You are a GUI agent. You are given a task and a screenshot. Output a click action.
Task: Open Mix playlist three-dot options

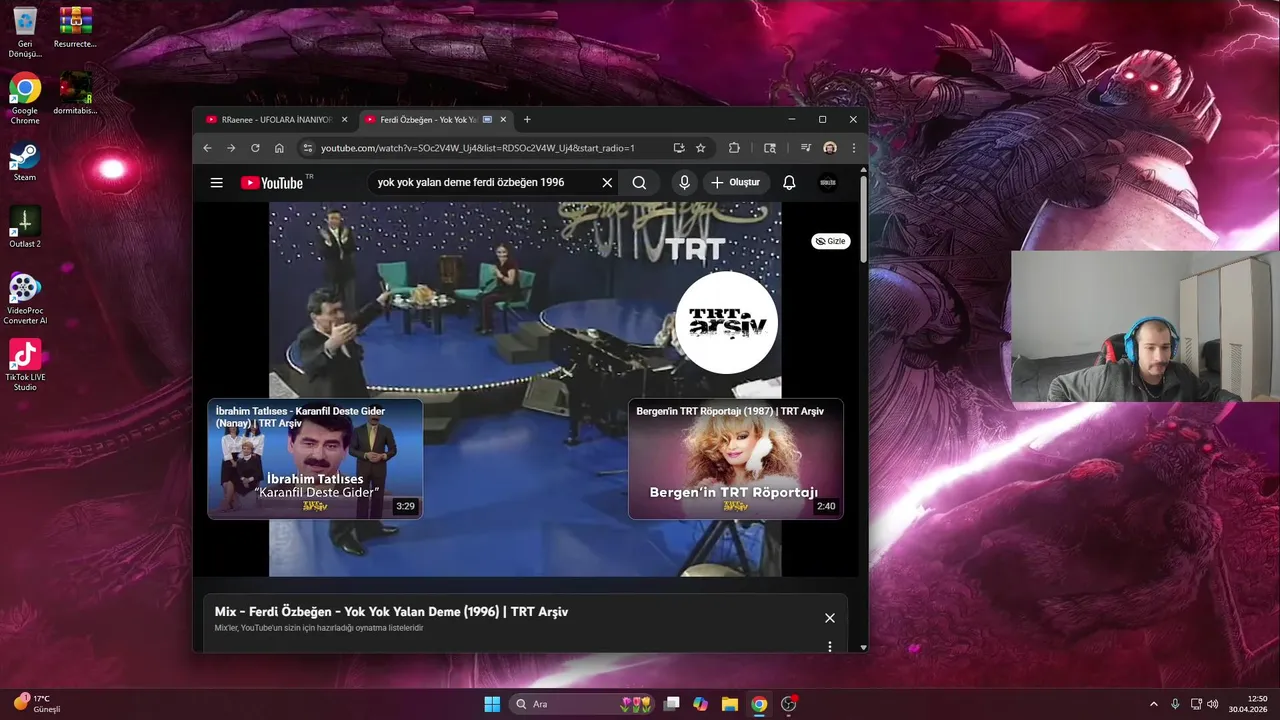(x=829, y=647)
